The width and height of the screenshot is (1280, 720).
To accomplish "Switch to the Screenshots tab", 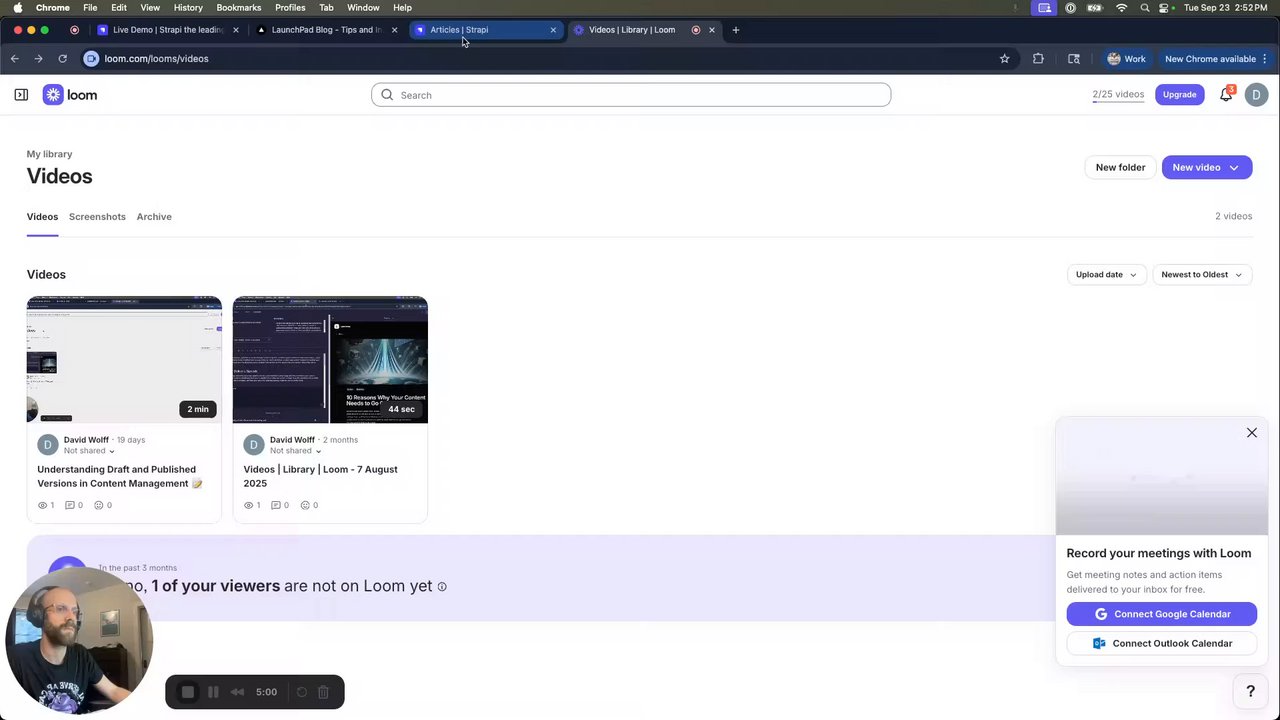I will 97,217.
